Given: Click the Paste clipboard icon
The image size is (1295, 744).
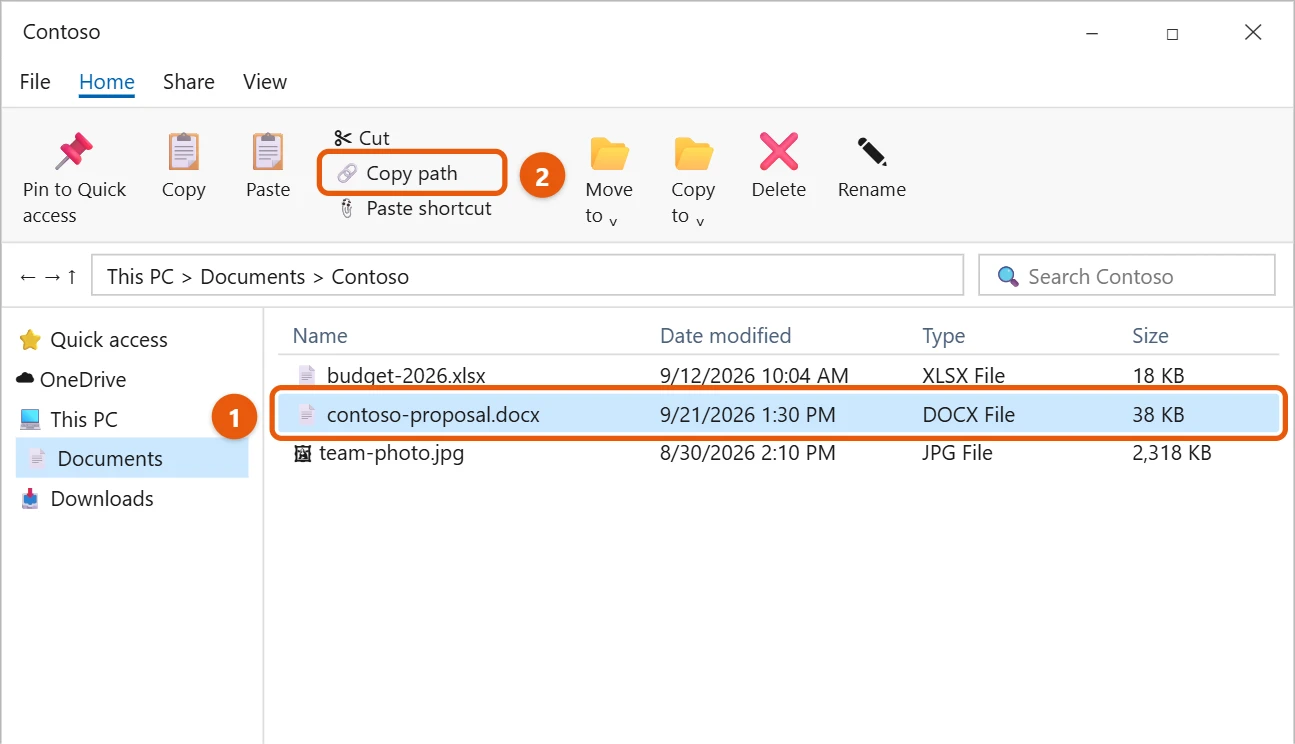Looking at the screenshot, I should tap(267, 151).
